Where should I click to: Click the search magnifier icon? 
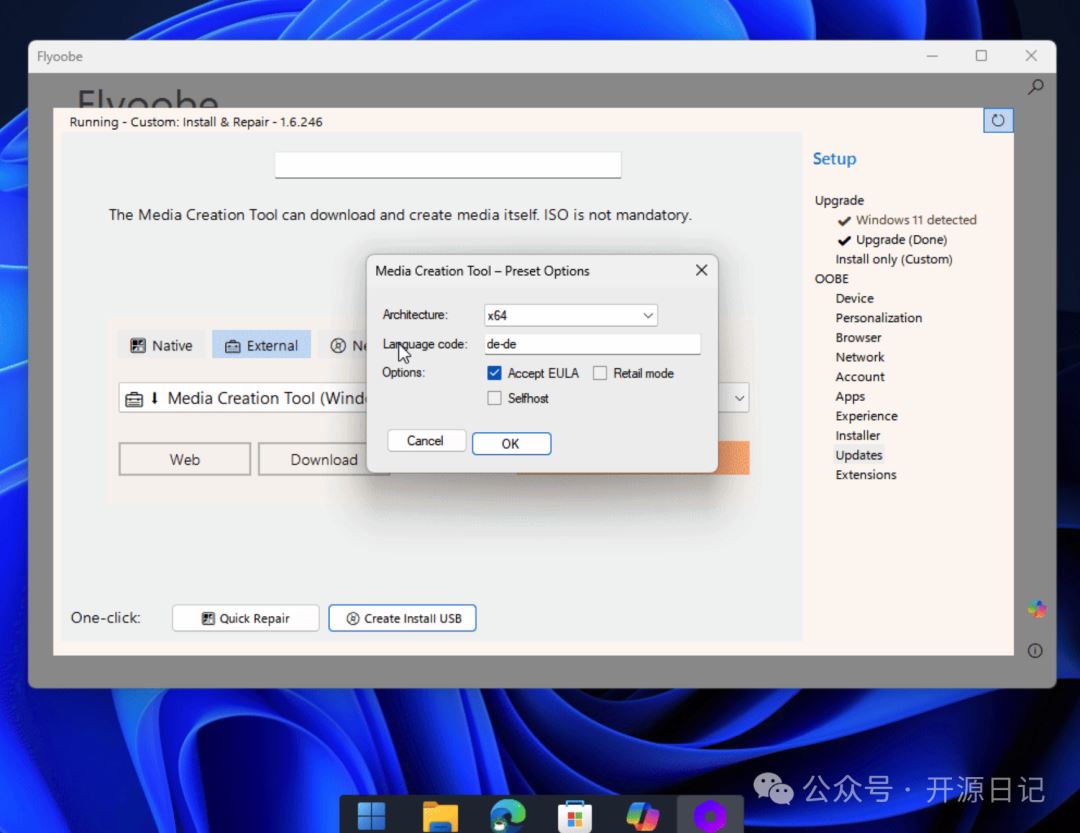[1035, 87]
